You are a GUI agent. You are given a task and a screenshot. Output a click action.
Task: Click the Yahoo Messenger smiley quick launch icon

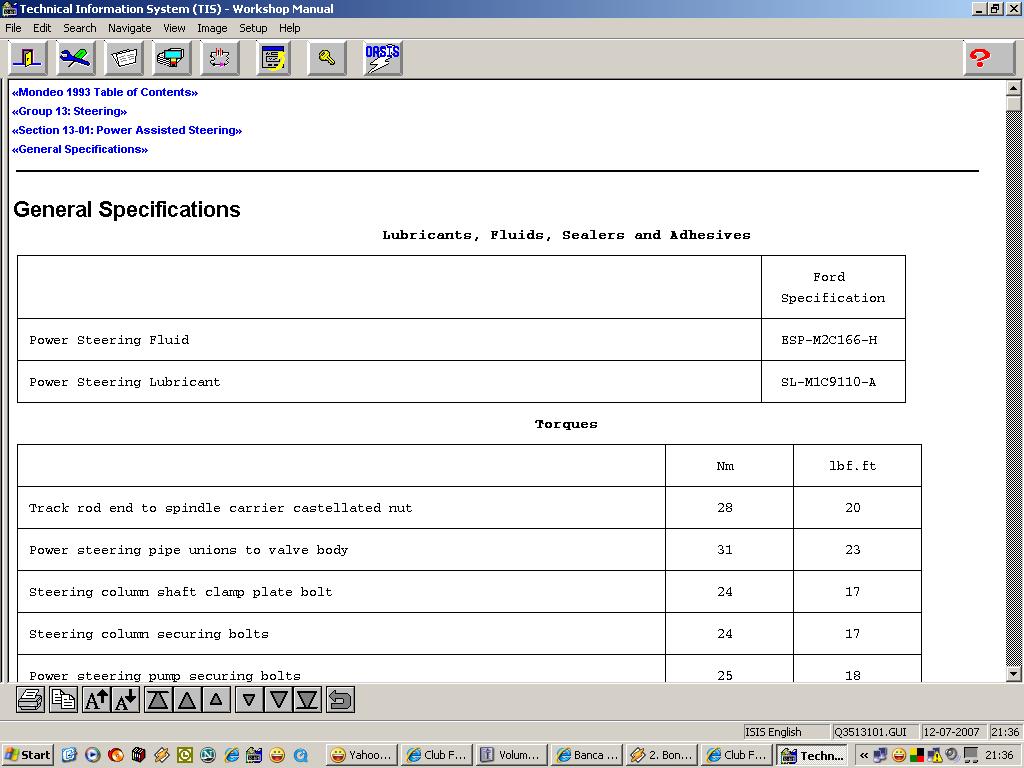coord(277,755)
